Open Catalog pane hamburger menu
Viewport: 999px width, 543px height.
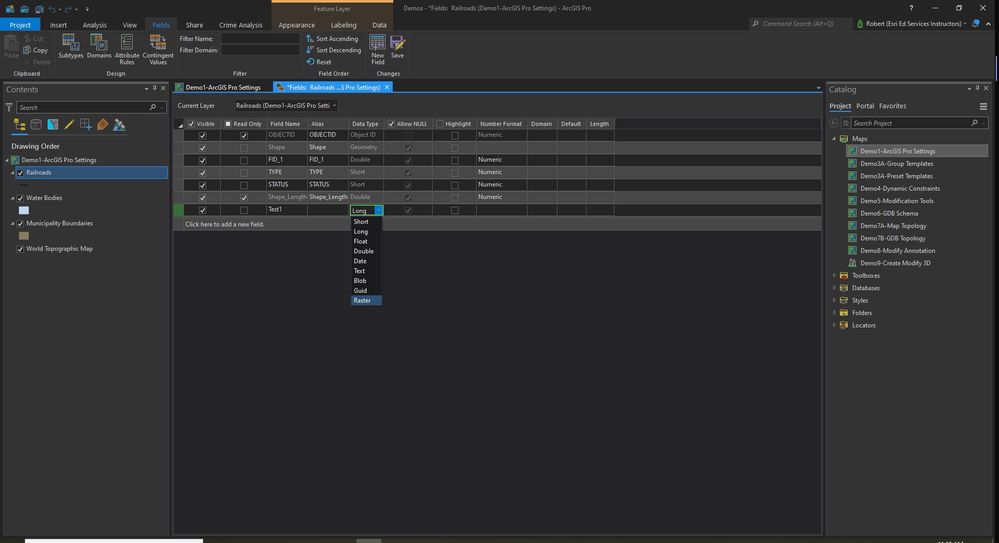(983, 106)
